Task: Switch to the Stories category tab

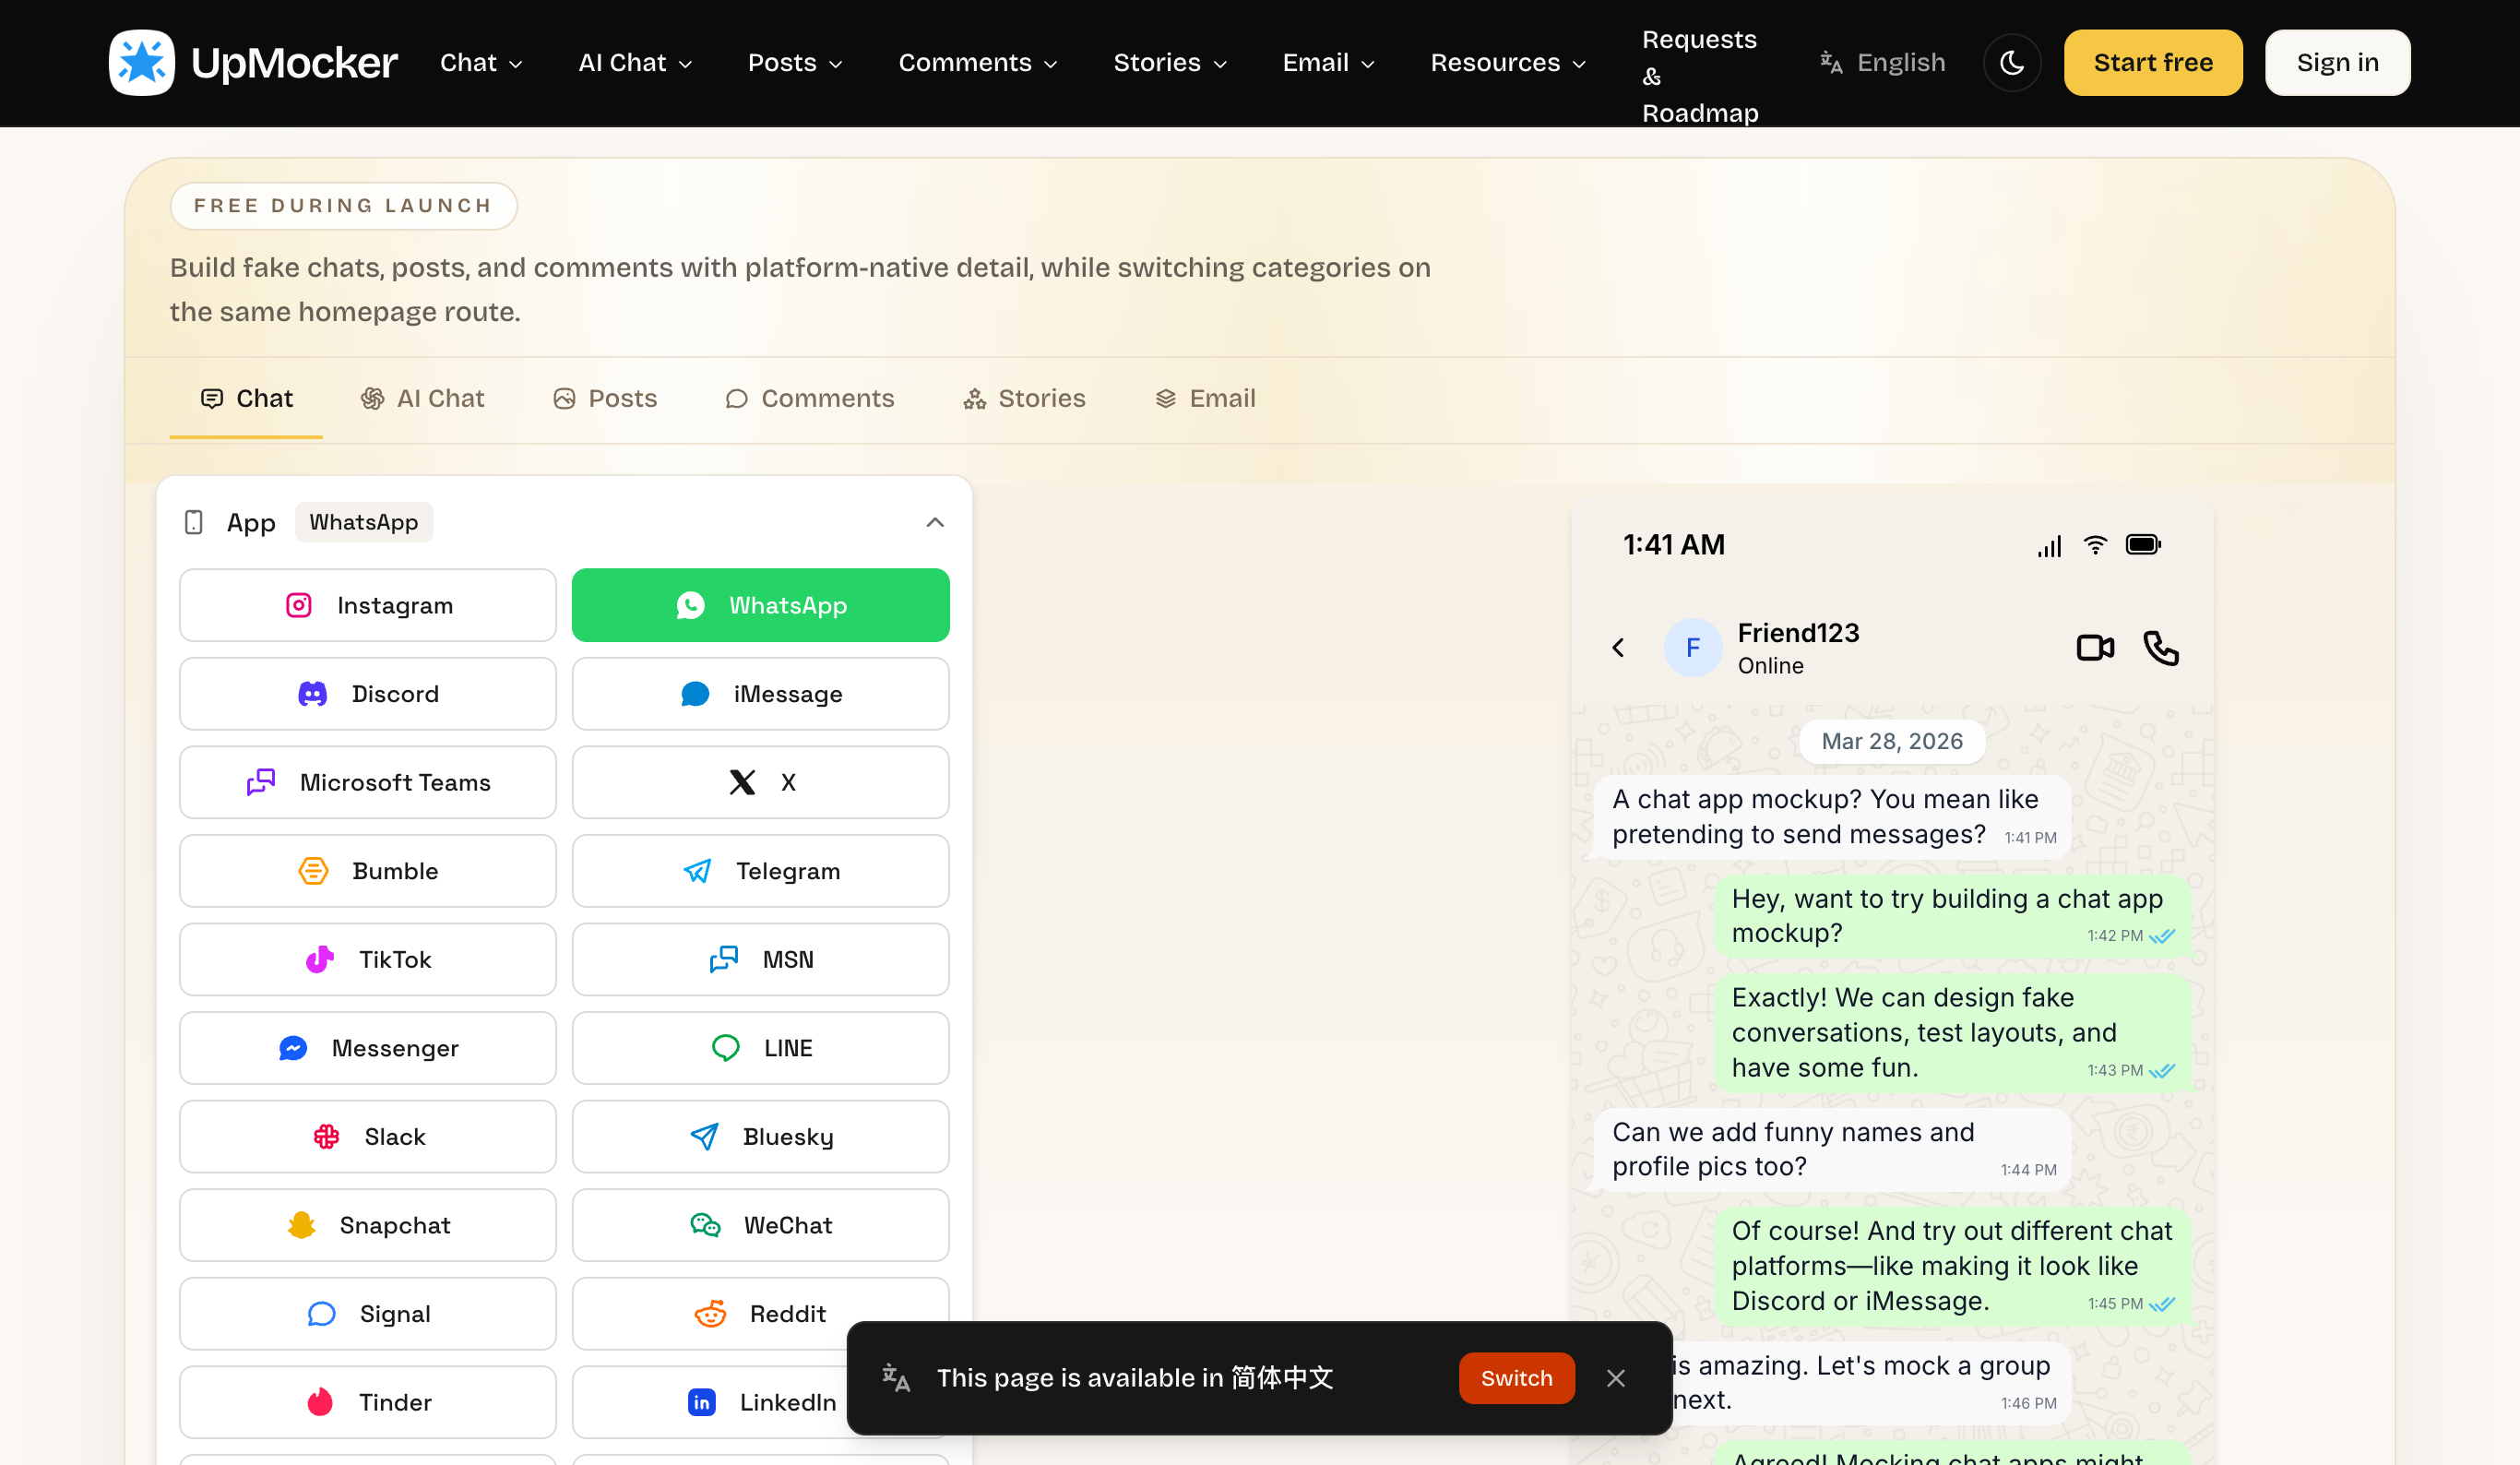Action: [x=1024, y=398]
